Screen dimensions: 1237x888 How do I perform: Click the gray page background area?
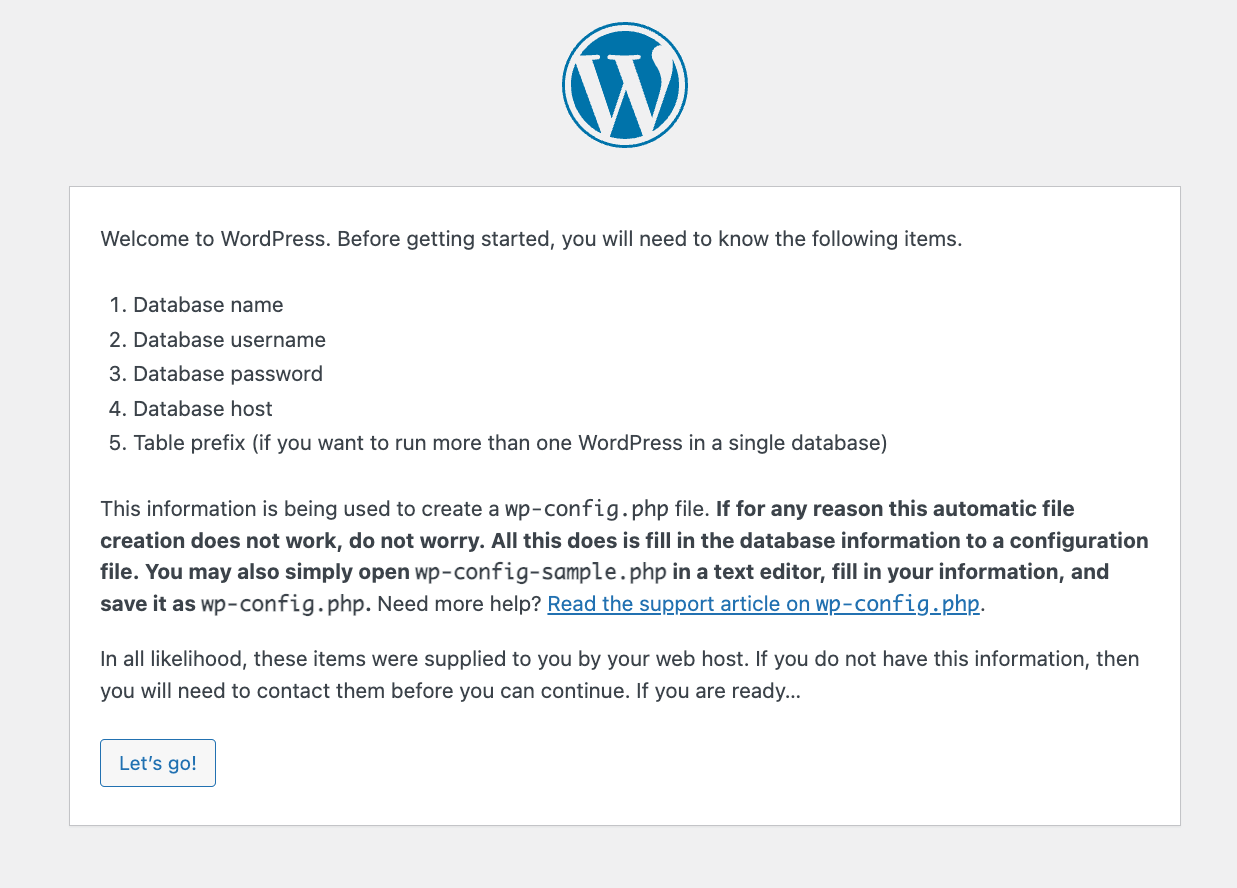tap(620, 860)
